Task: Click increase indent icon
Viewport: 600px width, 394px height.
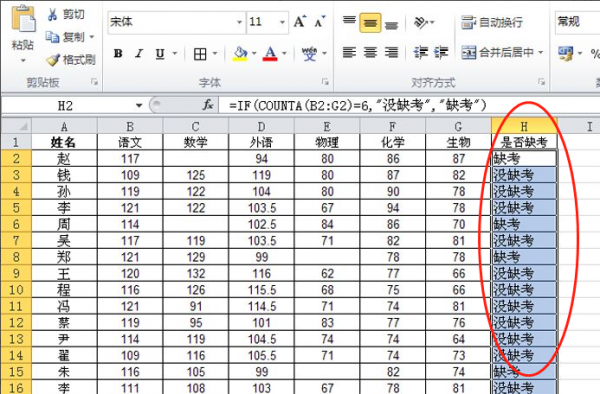Action: click(x=441, y=52)
